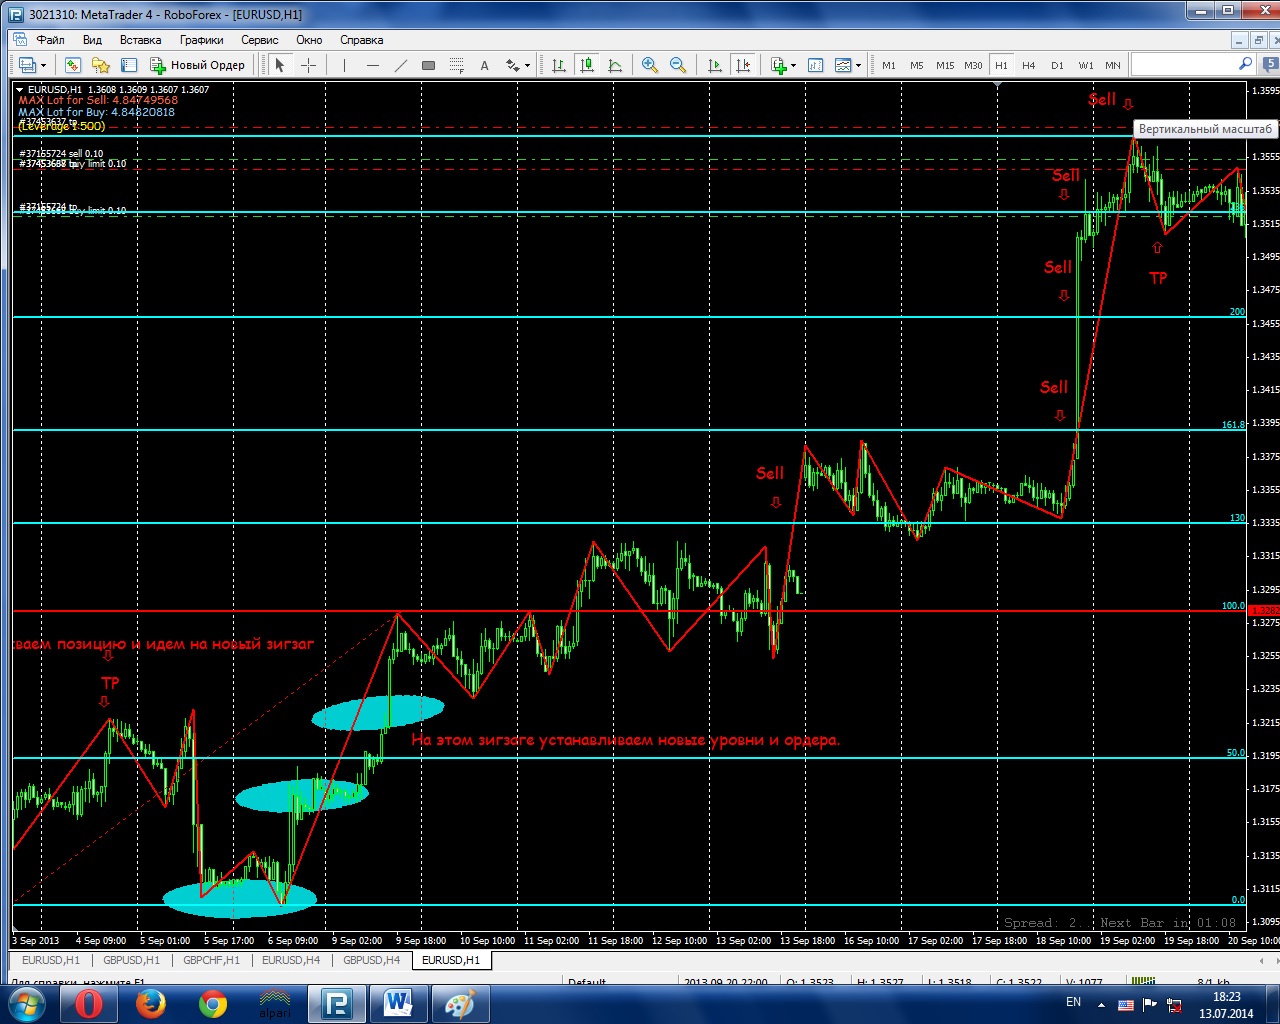
Task: Open the Navigator favorites folder icon
Action: tap(100, 65)
